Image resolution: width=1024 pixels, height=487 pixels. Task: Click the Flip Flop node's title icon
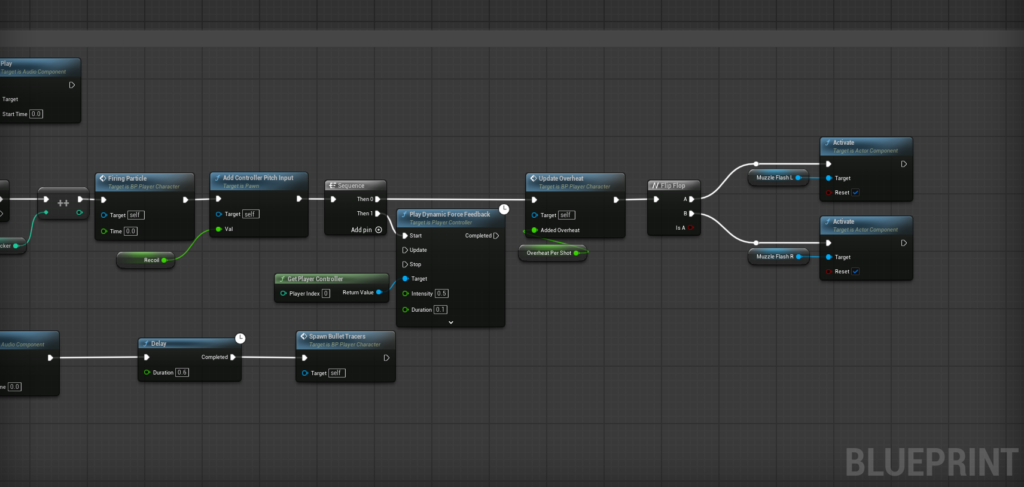pos(656,185)
